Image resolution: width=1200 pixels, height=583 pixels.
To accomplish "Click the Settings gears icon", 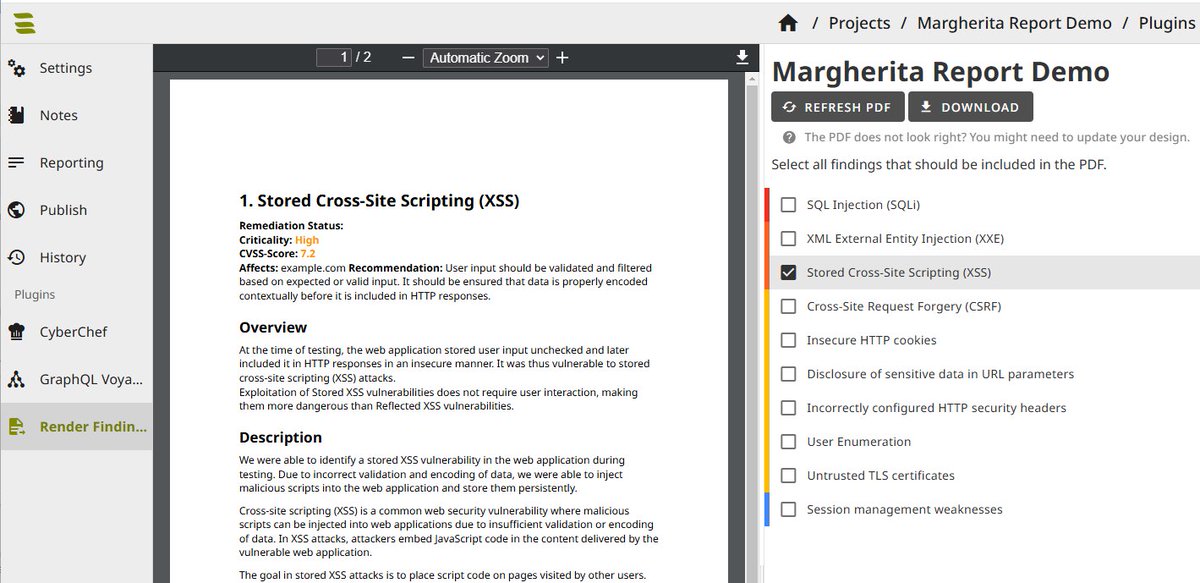I will [x=17, y=68].
